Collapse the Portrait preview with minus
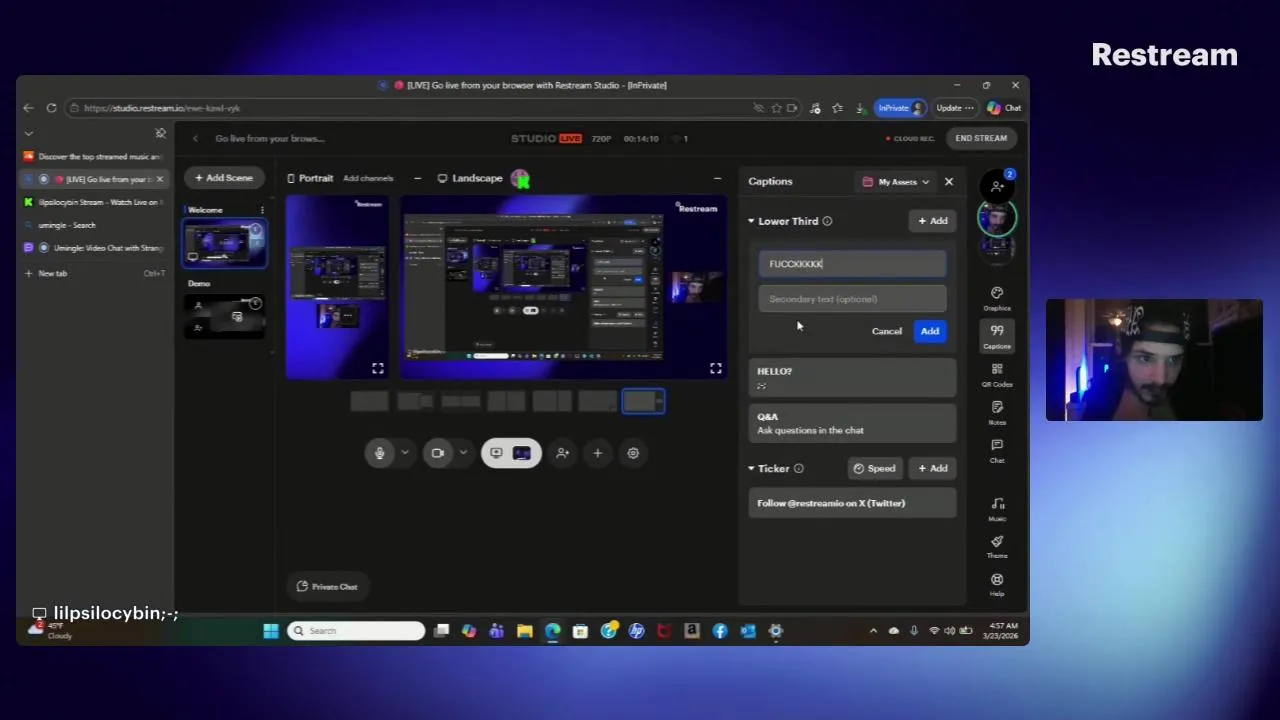 417,178
